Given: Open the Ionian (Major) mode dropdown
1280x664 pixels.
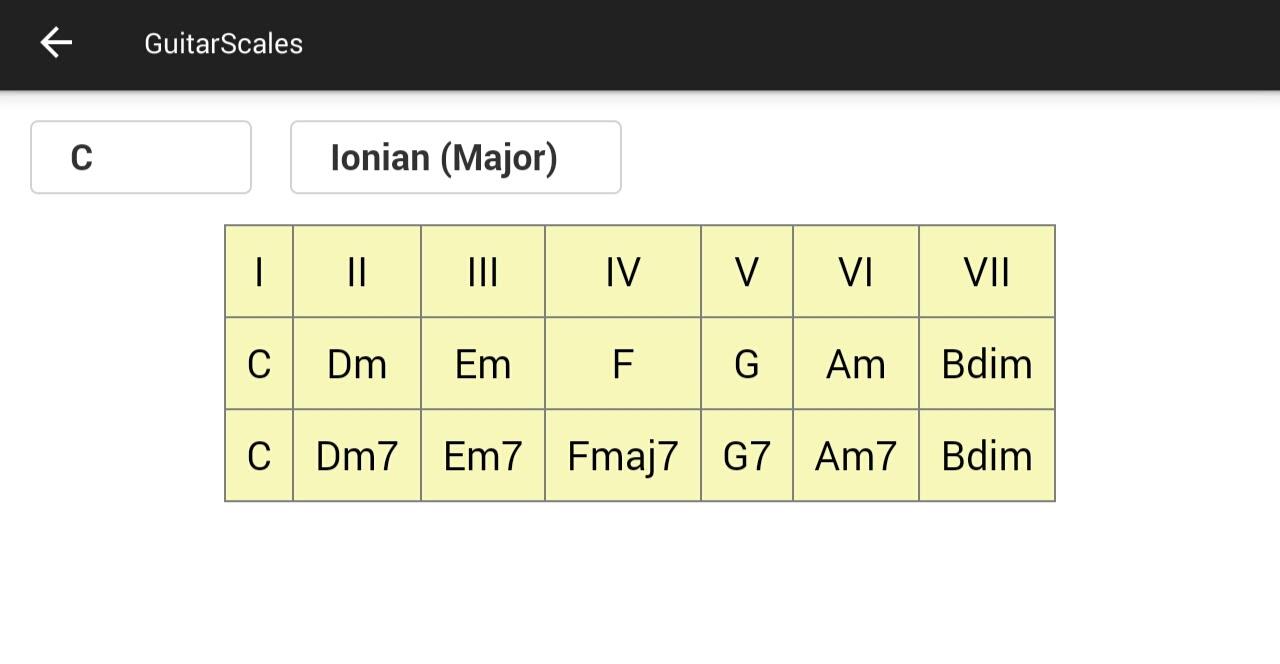Looking at the screenshot, I should [x=456, y=157].
